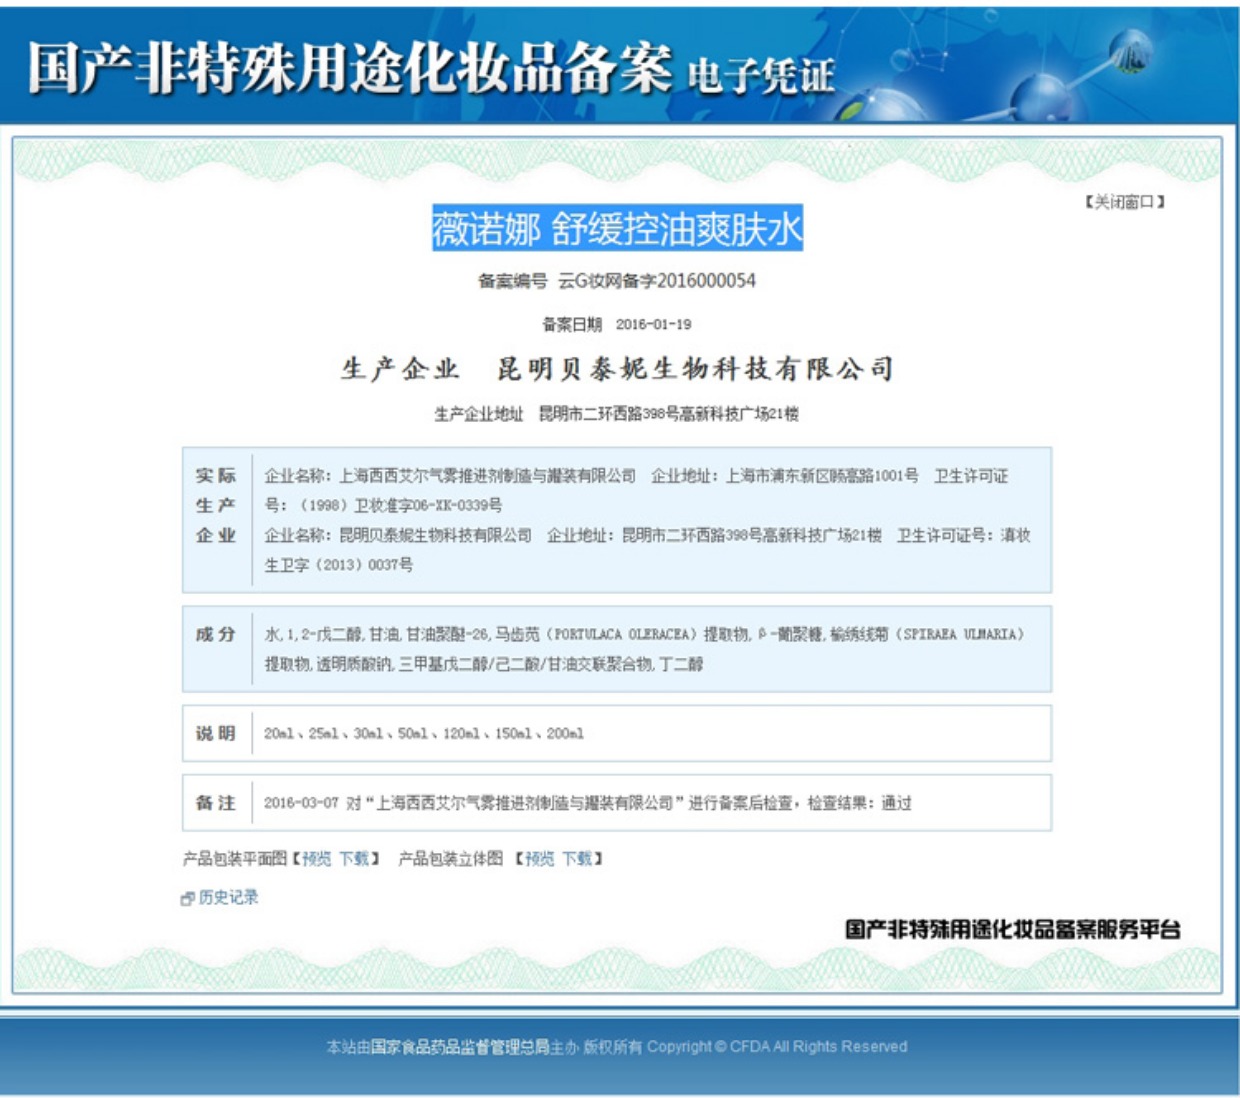This screenshot has height=1098, width=1240.
Task: Click the 国产非特殊用途化妆品备案服务平台 footer label
Action: tap(1012, 929)
